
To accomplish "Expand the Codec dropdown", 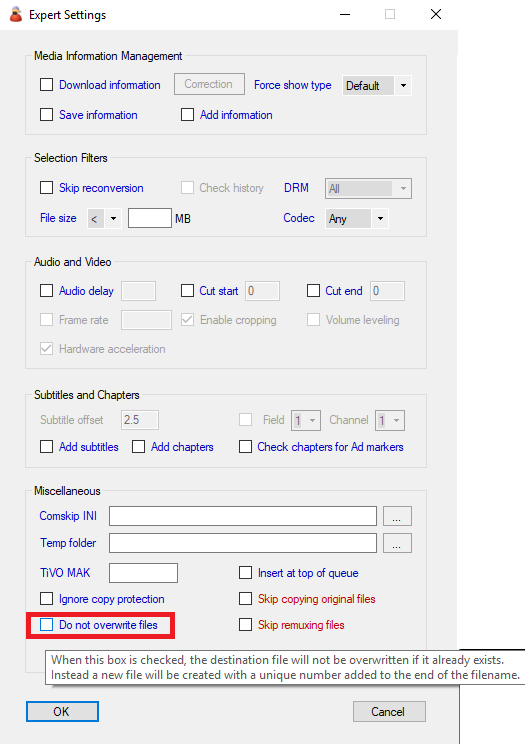I will 357,219.
